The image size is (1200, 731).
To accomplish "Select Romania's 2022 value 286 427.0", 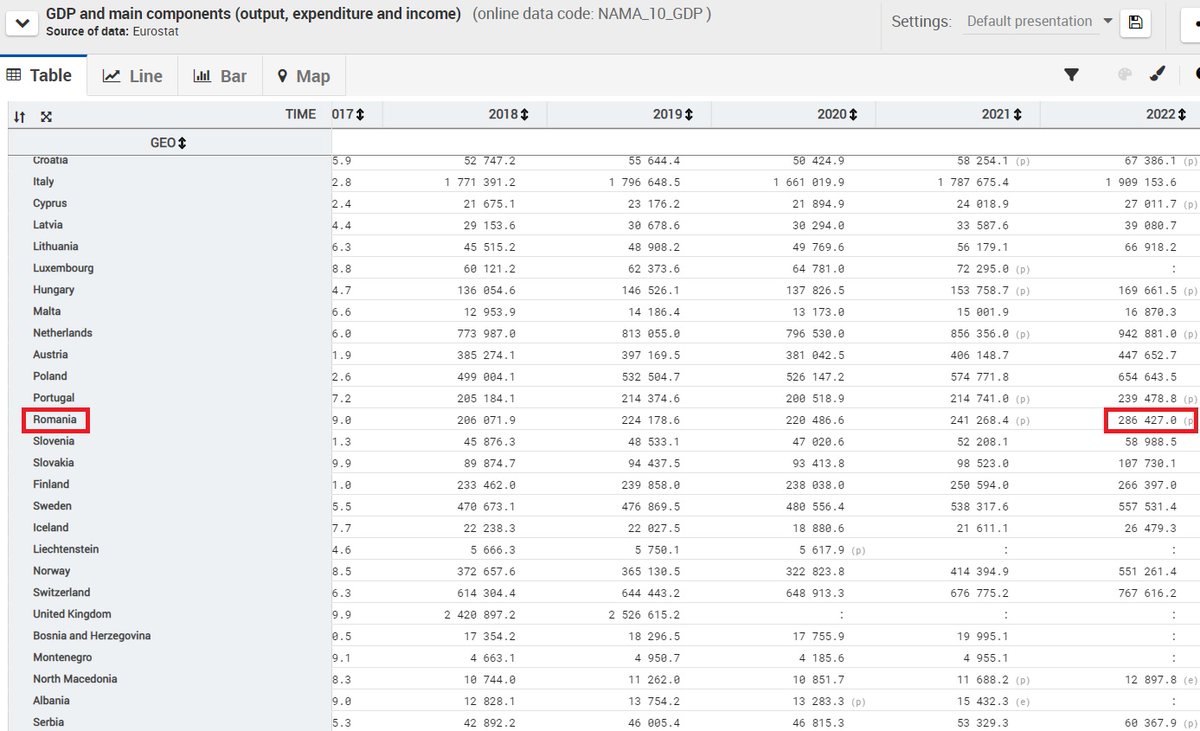I will click(1148, 421).
